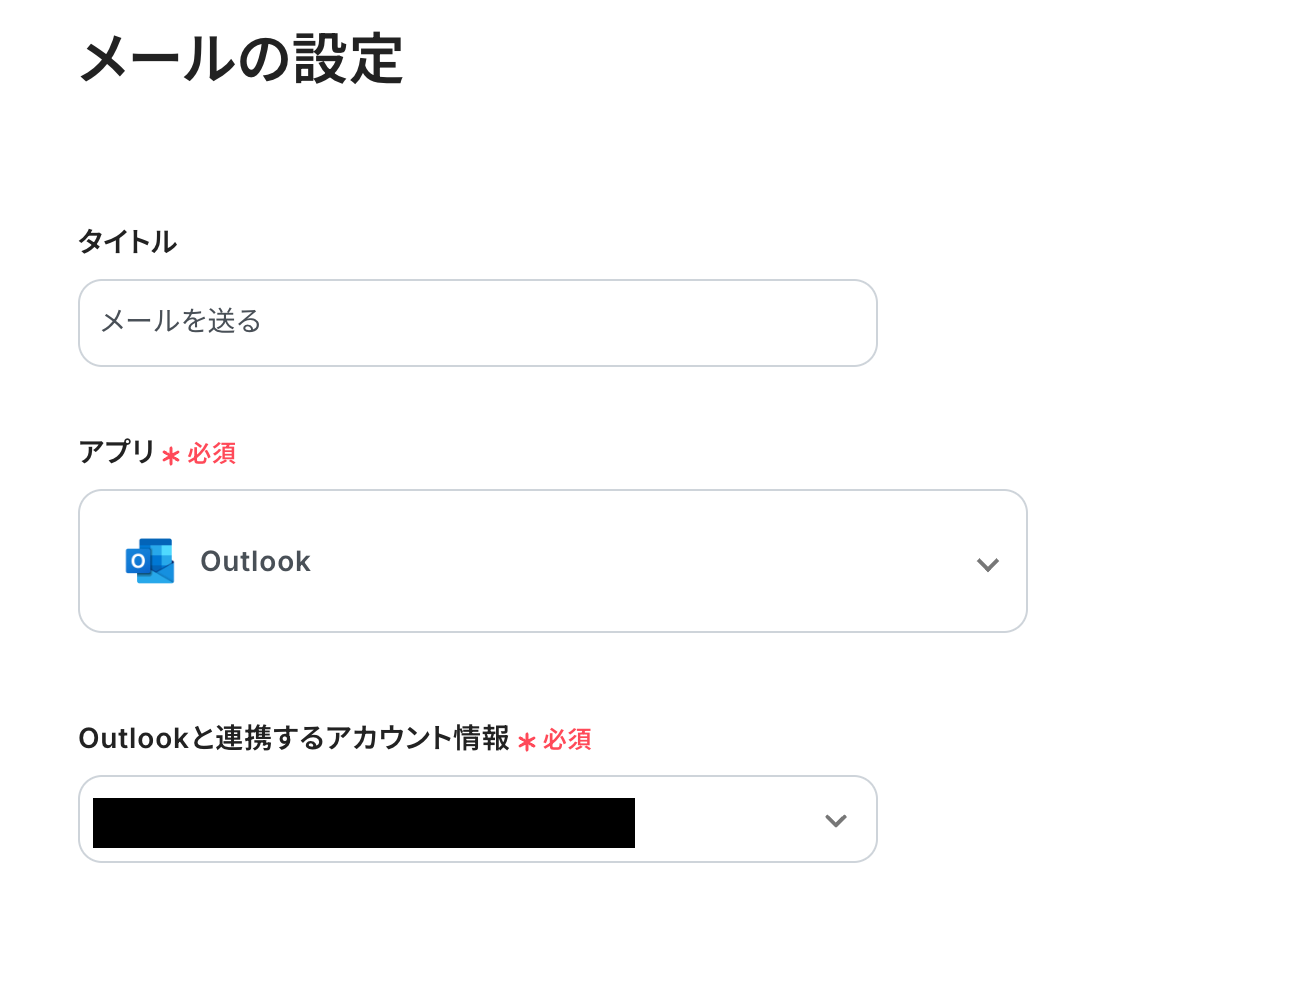Click the アプリ field label
Screen dimensions: 1292x1004
coord(116,452)
